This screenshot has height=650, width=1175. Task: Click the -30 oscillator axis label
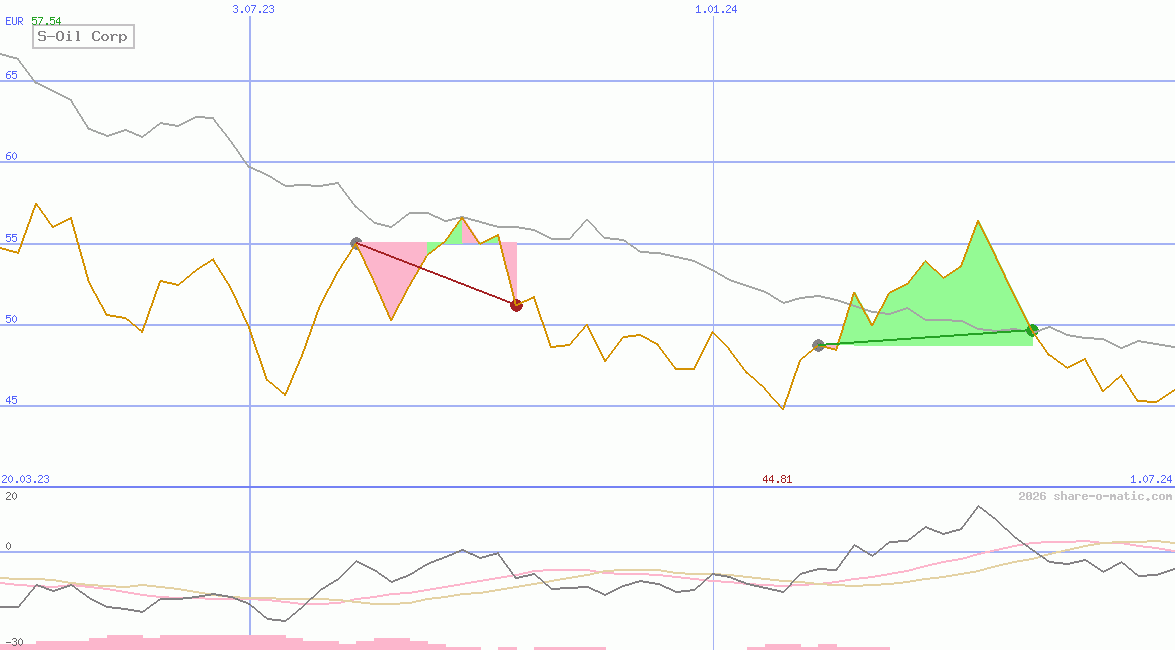13,641
